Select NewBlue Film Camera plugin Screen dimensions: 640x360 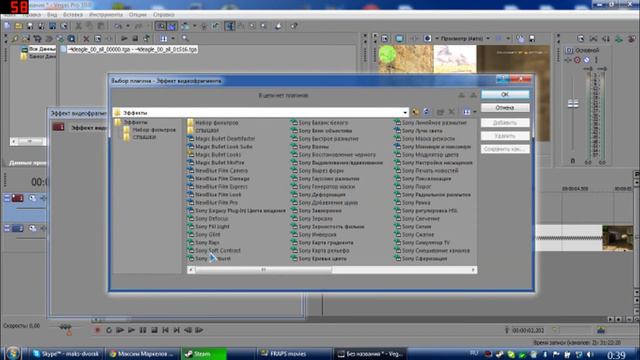point(221,171)
